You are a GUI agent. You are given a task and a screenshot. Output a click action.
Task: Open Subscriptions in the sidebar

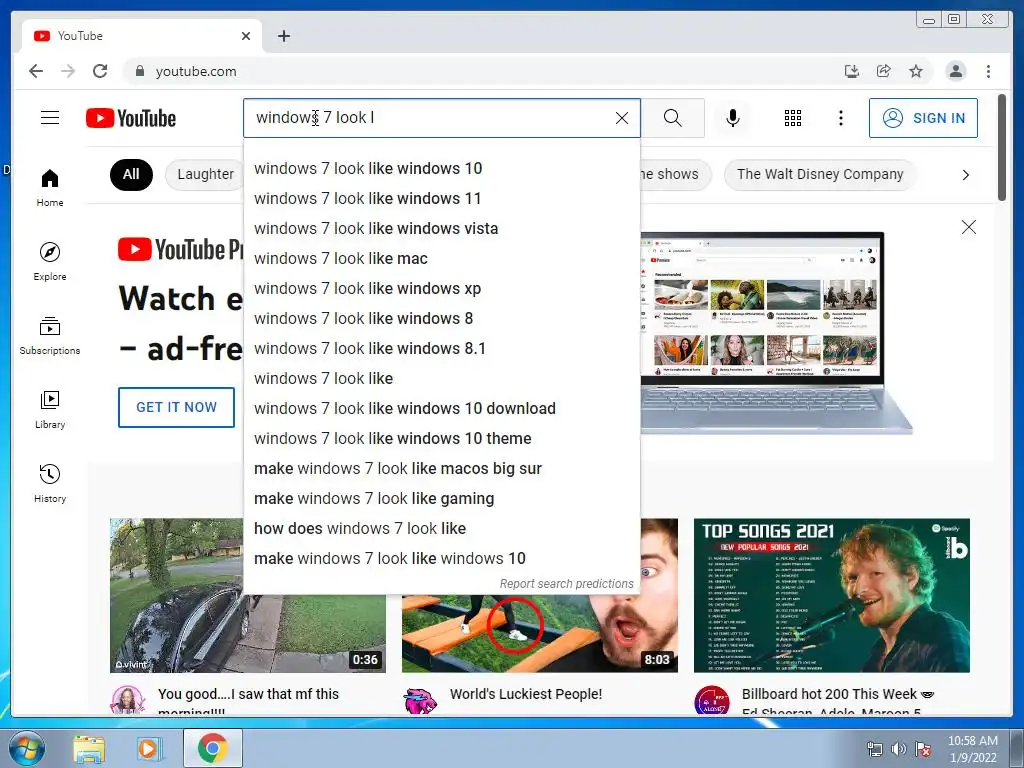pyautogui.click(x=50, y=336)
